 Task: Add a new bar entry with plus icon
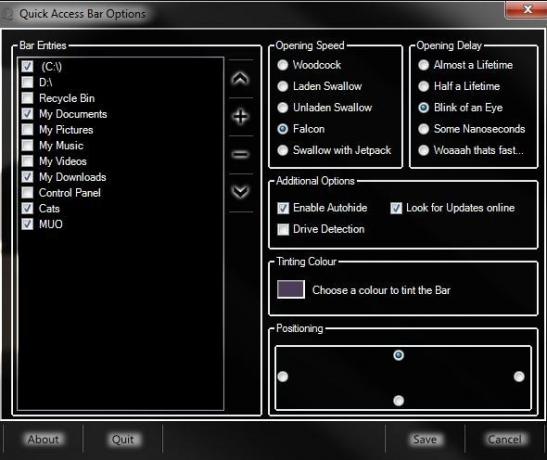point(240,116)
